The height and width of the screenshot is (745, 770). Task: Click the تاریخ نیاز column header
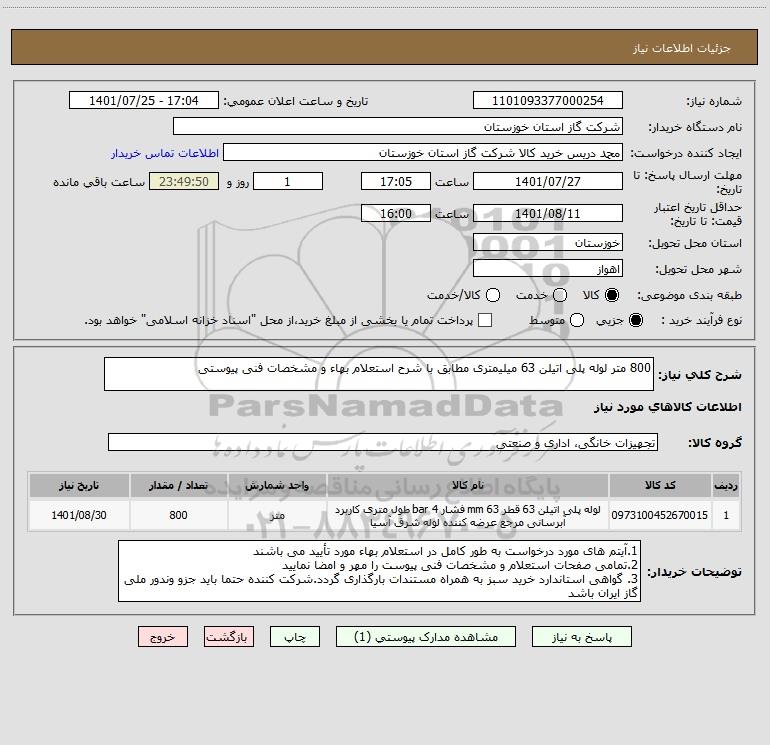click(x=79, y=485)
